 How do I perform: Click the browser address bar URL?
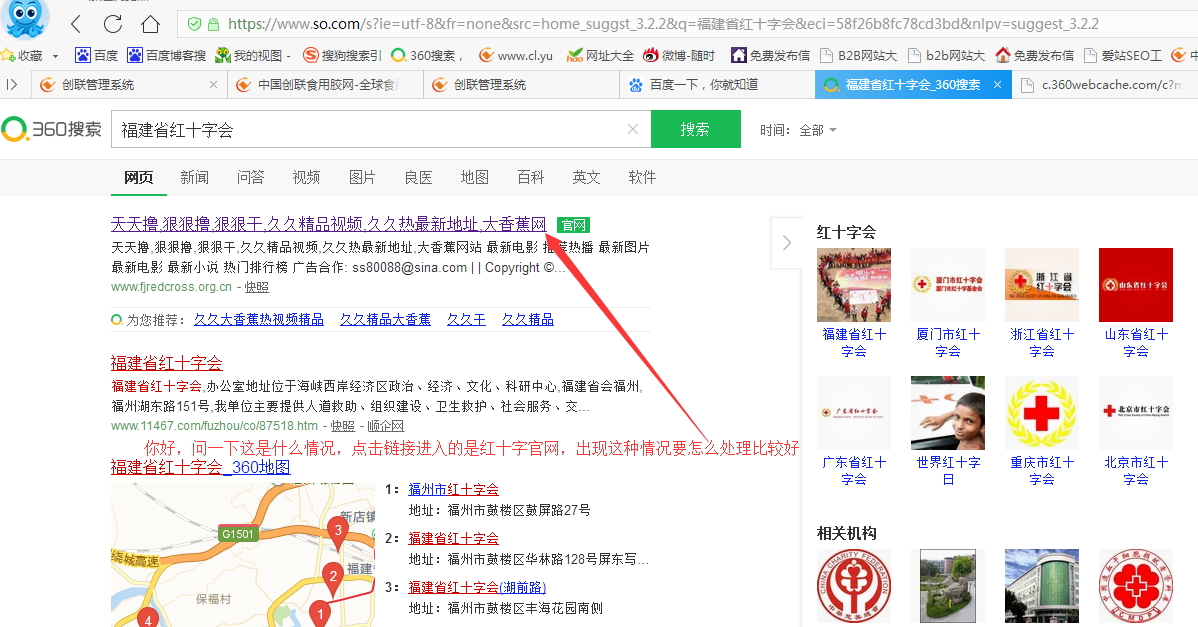click(x=663, y=24)
